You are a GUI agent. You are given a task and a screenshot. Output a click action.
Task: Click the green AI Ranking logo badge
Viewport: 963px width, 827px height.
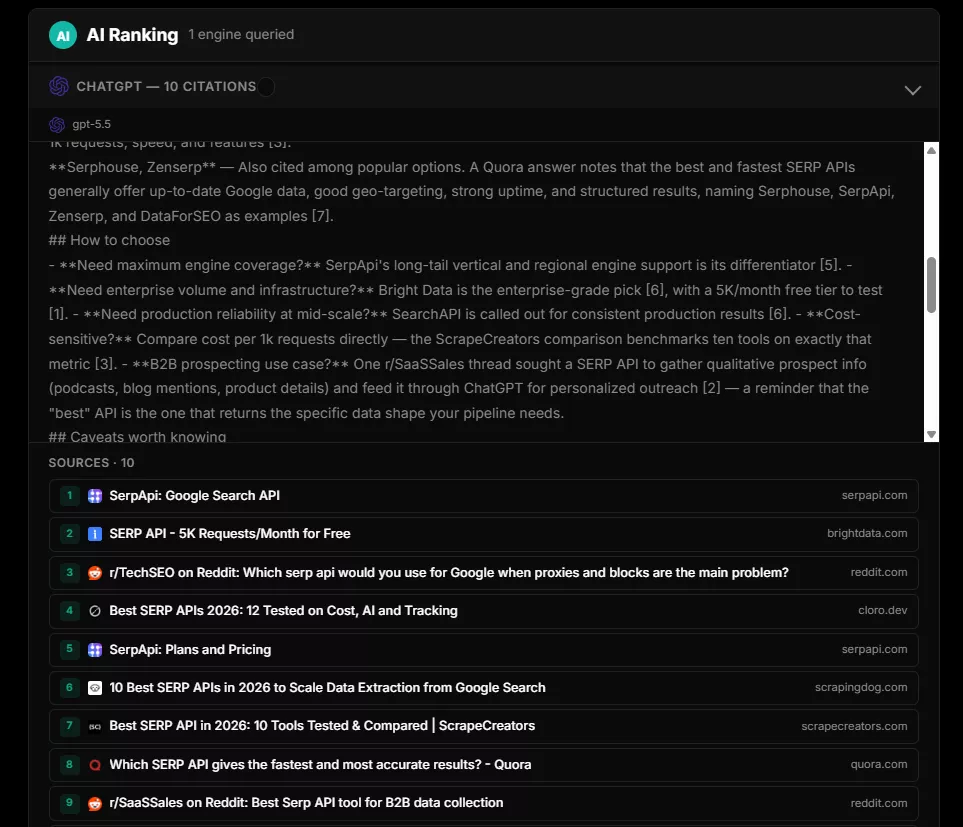click(63, 35)
